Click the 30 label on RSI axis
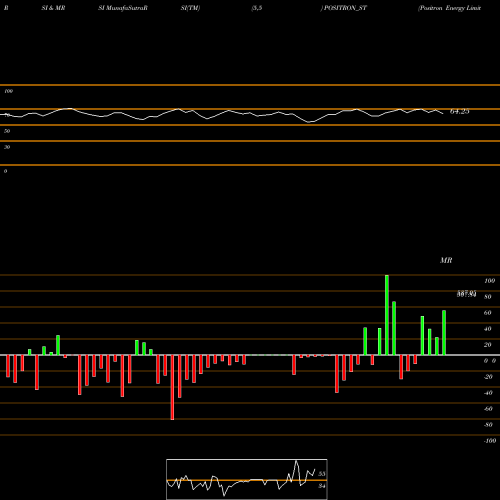The image size is (500, 500). [7, 147]
